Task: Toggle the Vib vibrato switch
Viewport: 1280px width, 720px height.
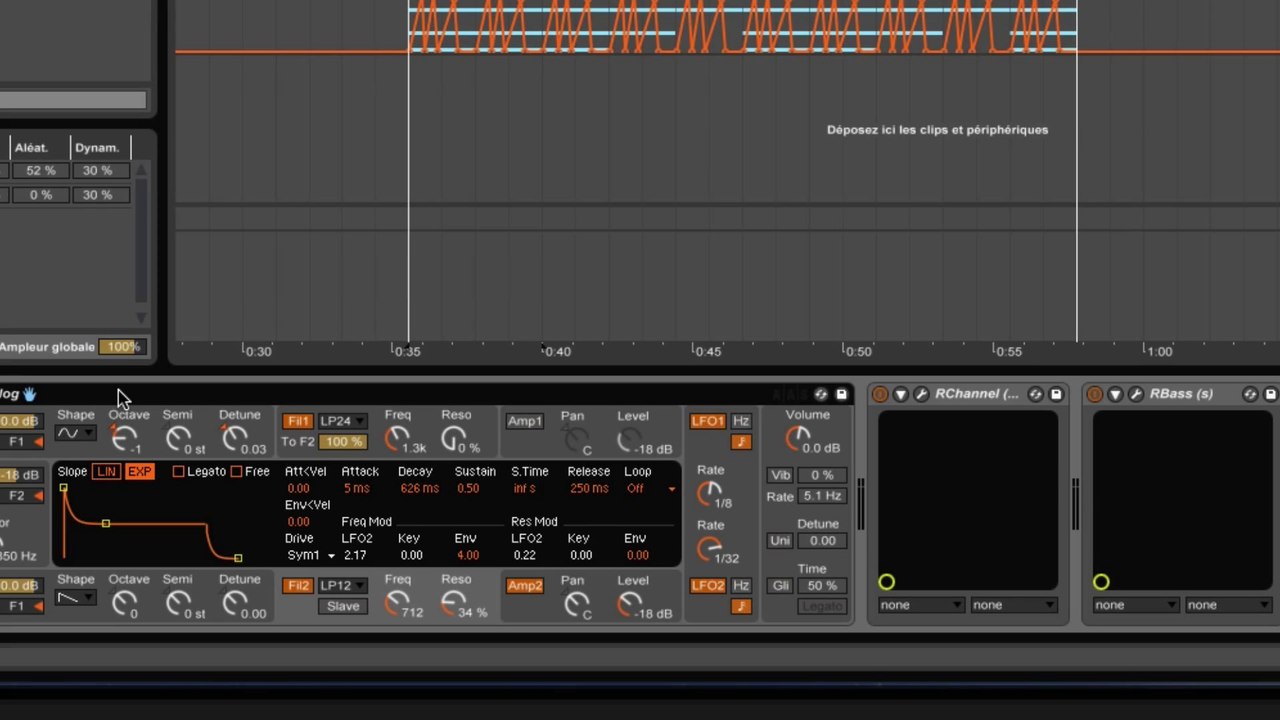Action: click(780, 475)
